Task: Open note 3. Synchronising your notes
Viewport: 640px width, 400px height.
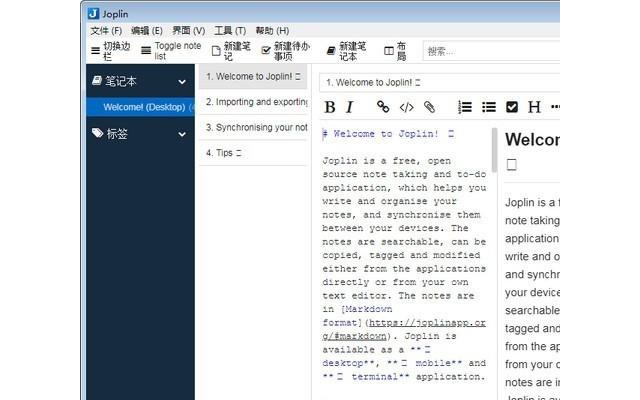Action: (253, 127)
